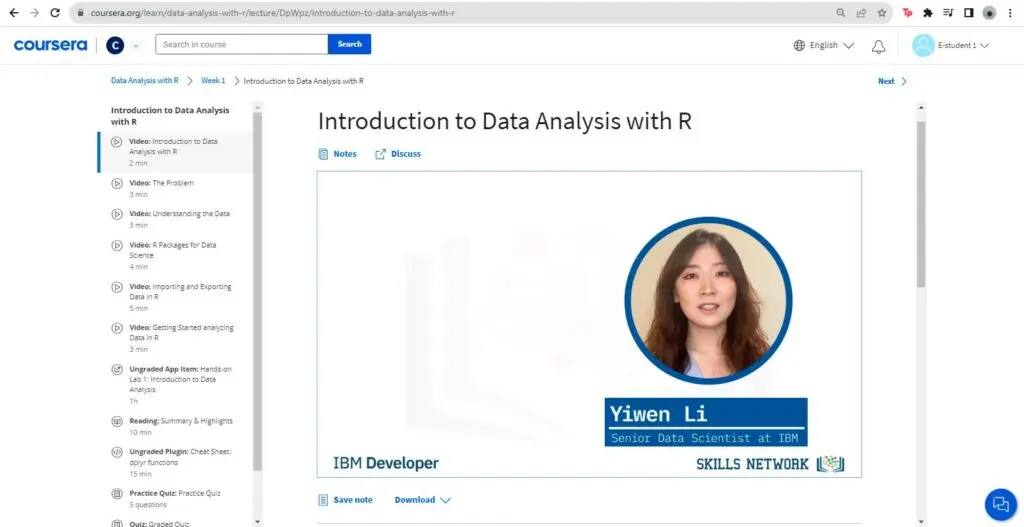Toggle the browser side panel
The height and width of the screenshot is (527, 1024).
pos(968,12)
